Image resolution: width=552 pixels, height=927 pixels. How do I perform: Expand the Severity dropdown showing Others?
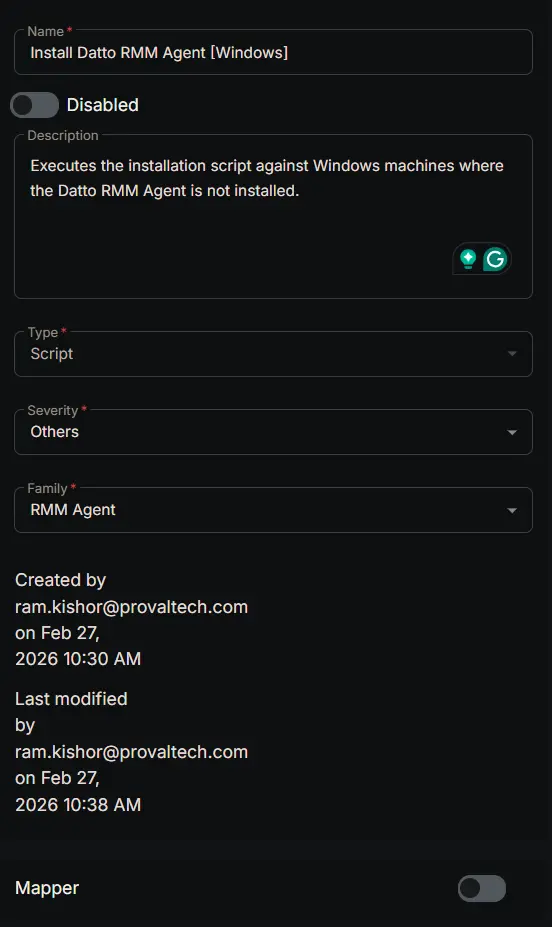click(273, 432)
